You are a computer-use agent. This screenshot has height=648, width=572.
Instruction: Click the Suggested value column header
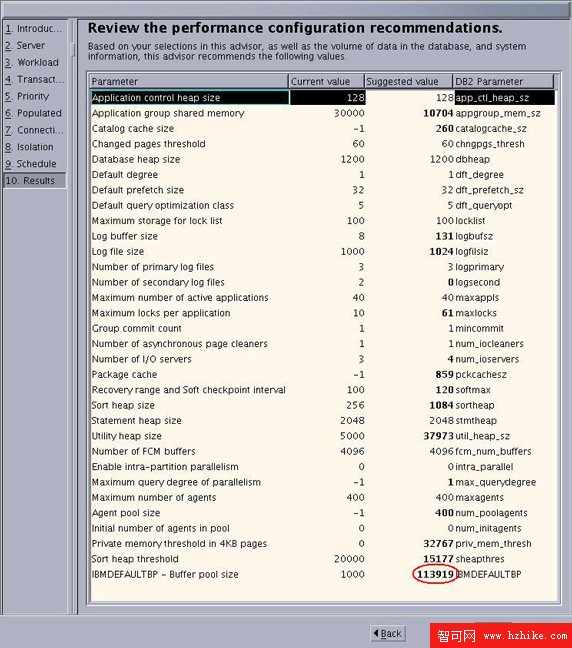point(408,81)
